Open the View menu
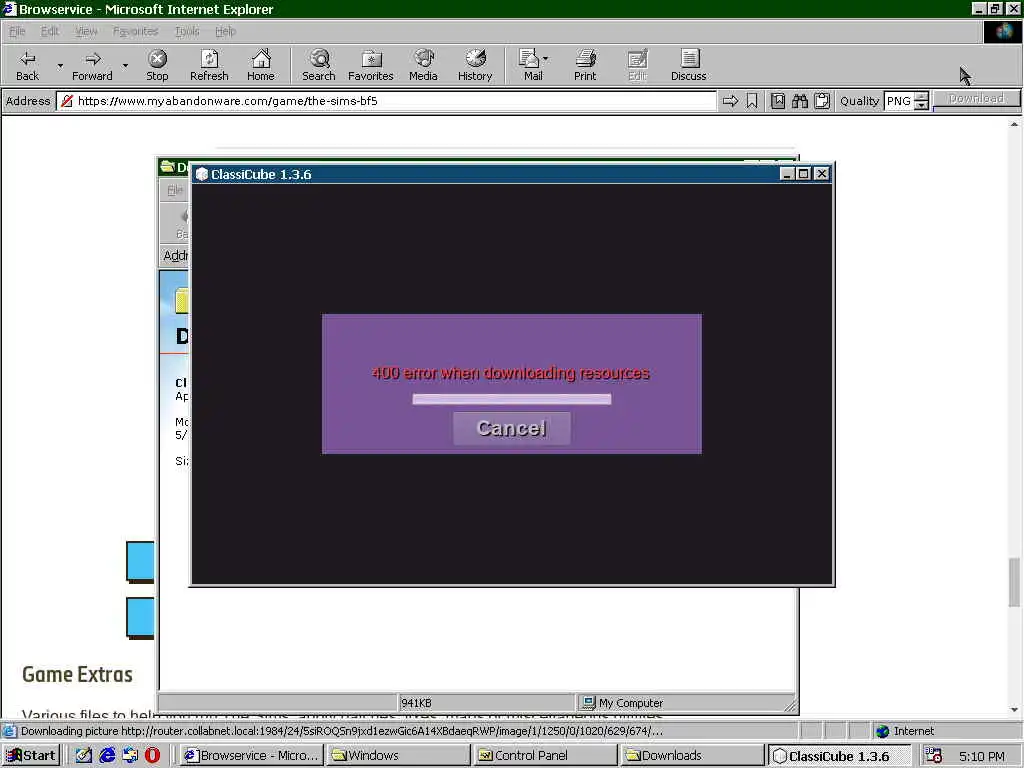1024x768 pixels. [x=86, y=31]
